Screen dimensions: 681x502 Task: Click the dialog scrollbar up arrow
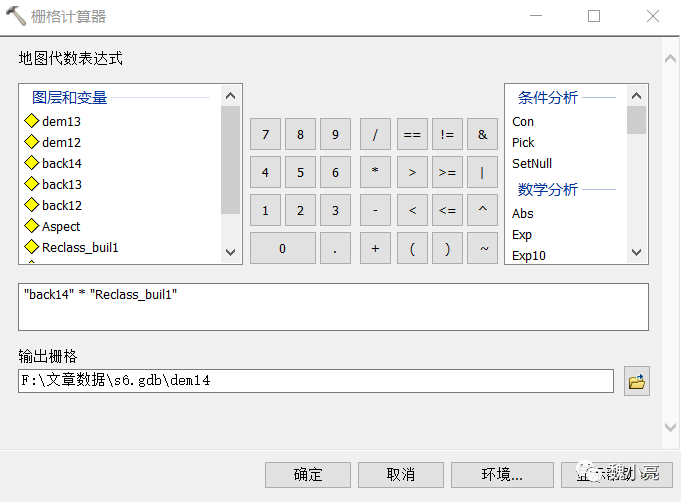coord(671,59)
